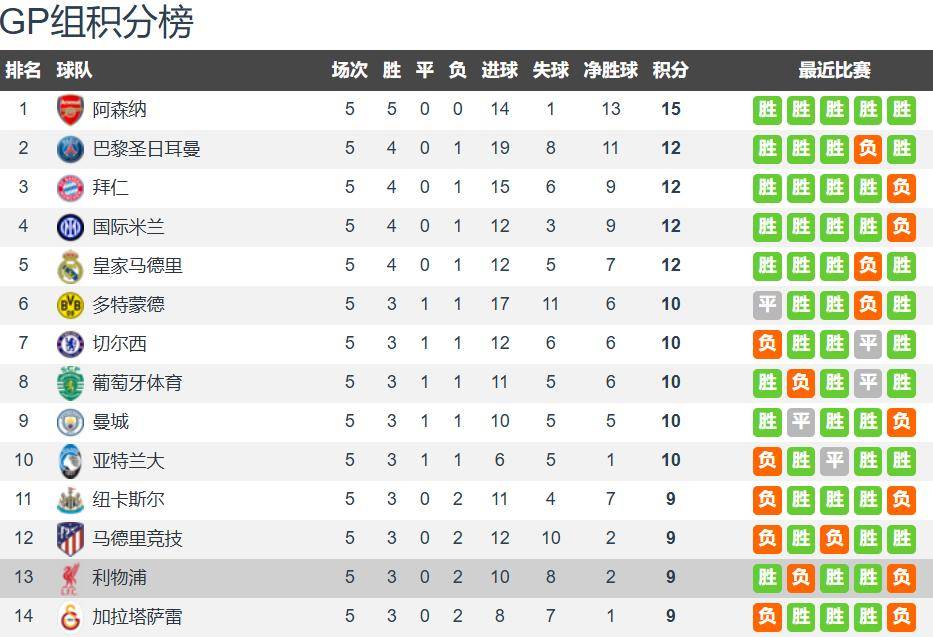Viewport: 933px width, 637px height.
Task: Sort by the 积分 column header
Action: click(670, 70)
